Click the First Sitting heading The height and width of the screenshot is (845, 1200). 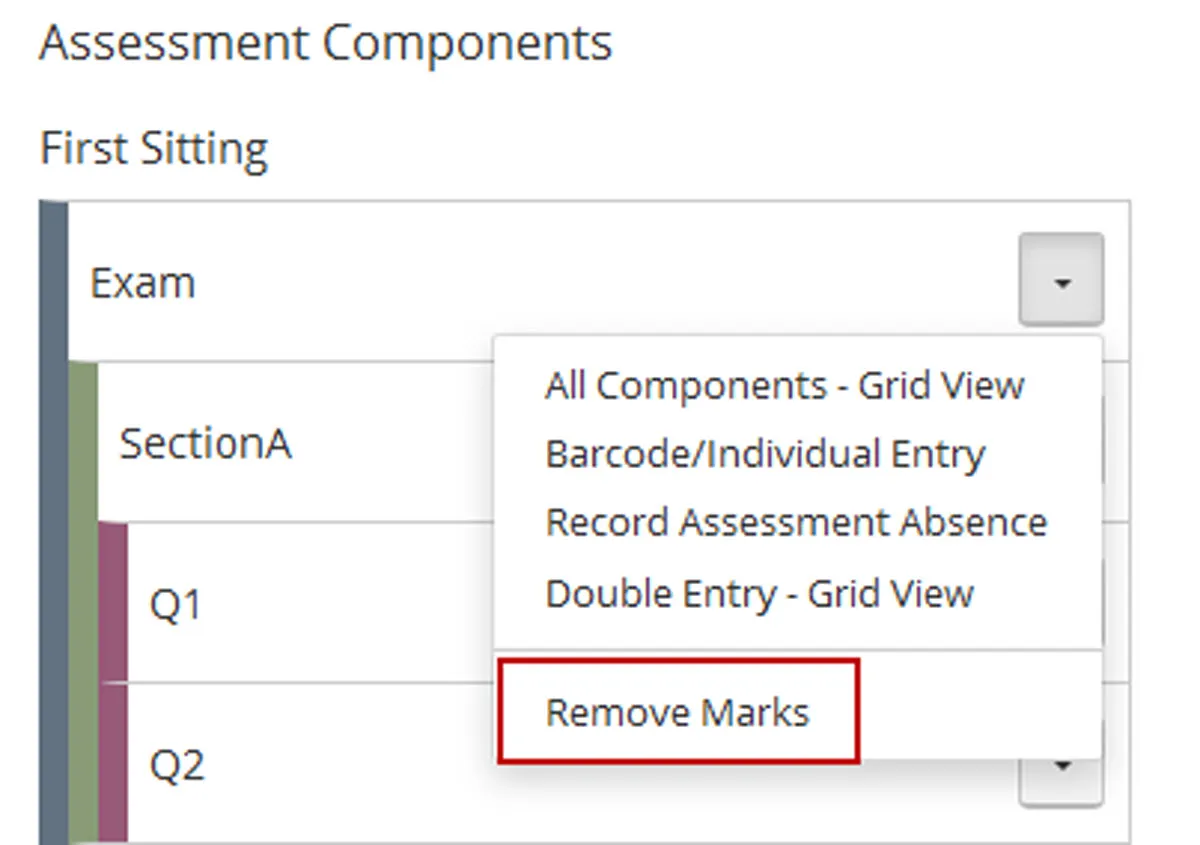(x=153, y=148)
